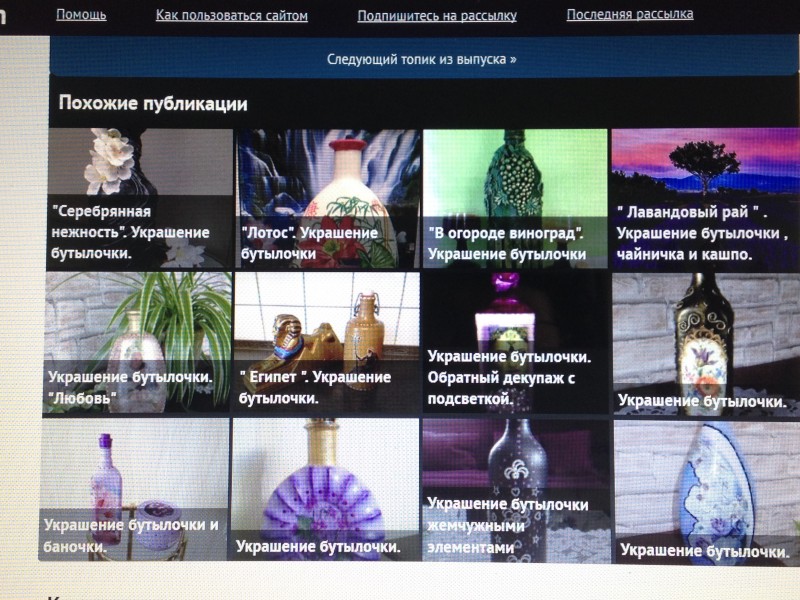The image size is (800, 600).
Task: Click Подпишитесь на рассылку link
Action: (x=437, y=16)
